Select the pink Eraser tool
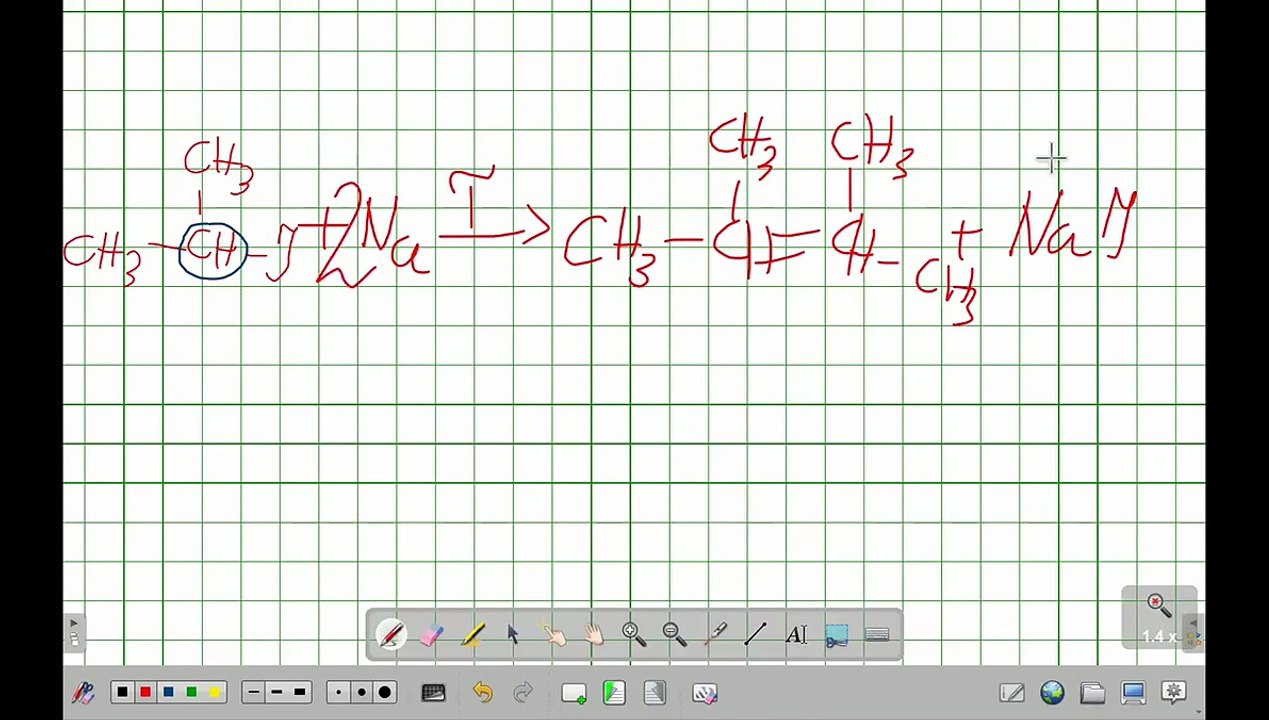 pyautogui.click(x=431, y=634)
